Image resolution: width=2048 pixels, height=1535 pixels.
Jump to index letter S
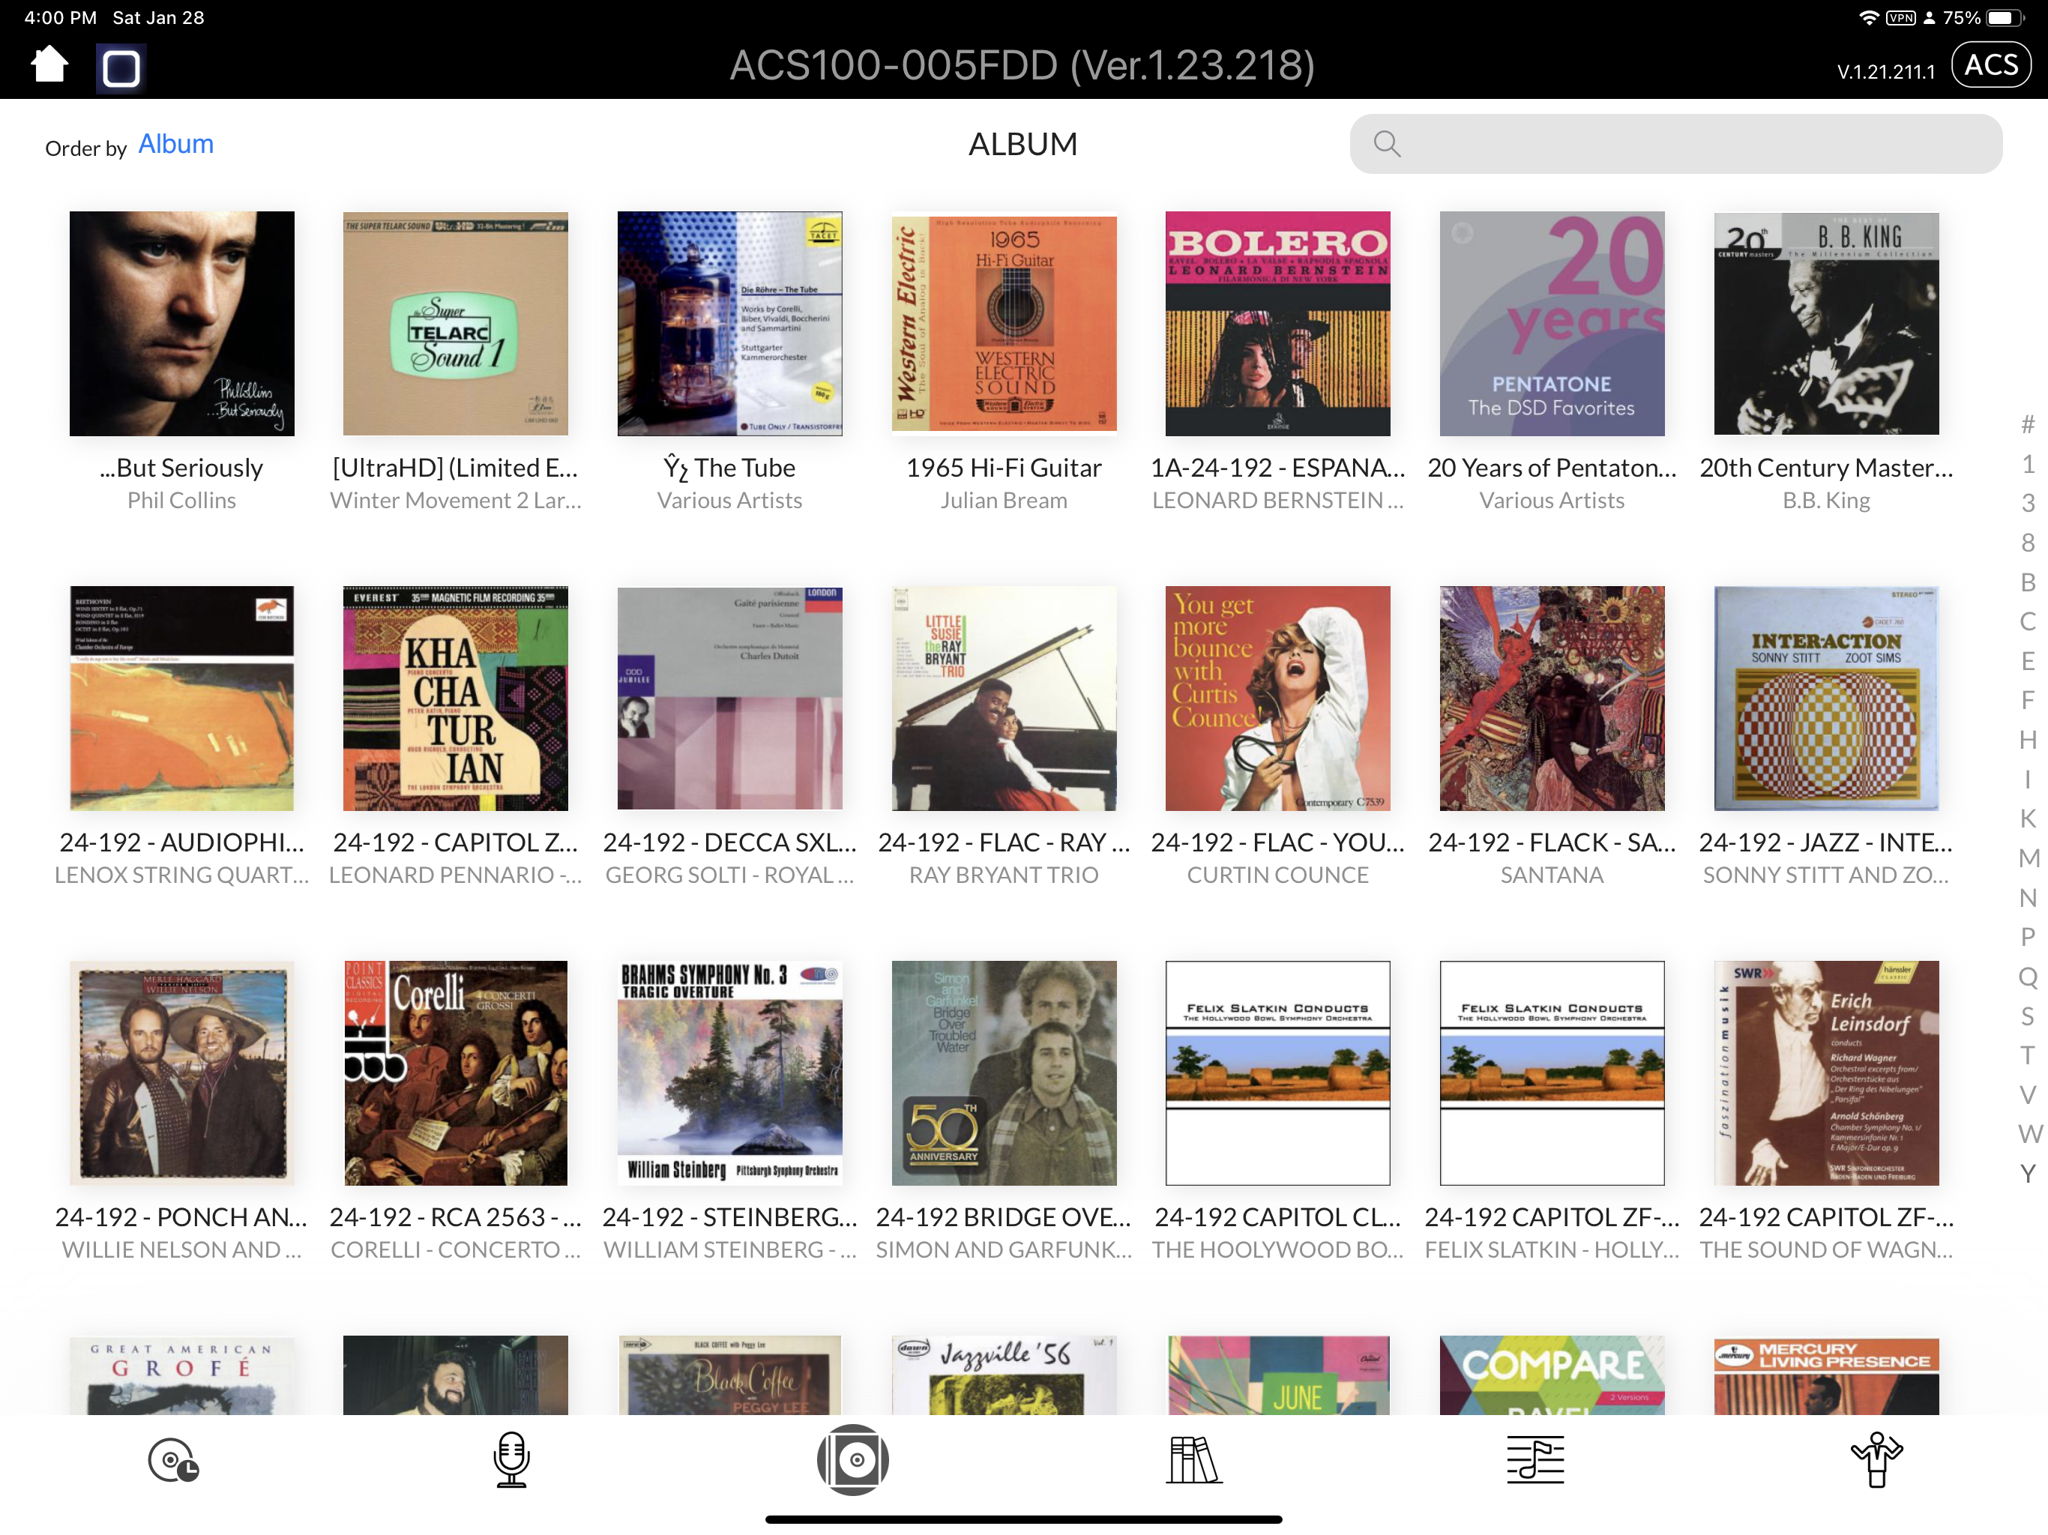coord(2028,1016)
